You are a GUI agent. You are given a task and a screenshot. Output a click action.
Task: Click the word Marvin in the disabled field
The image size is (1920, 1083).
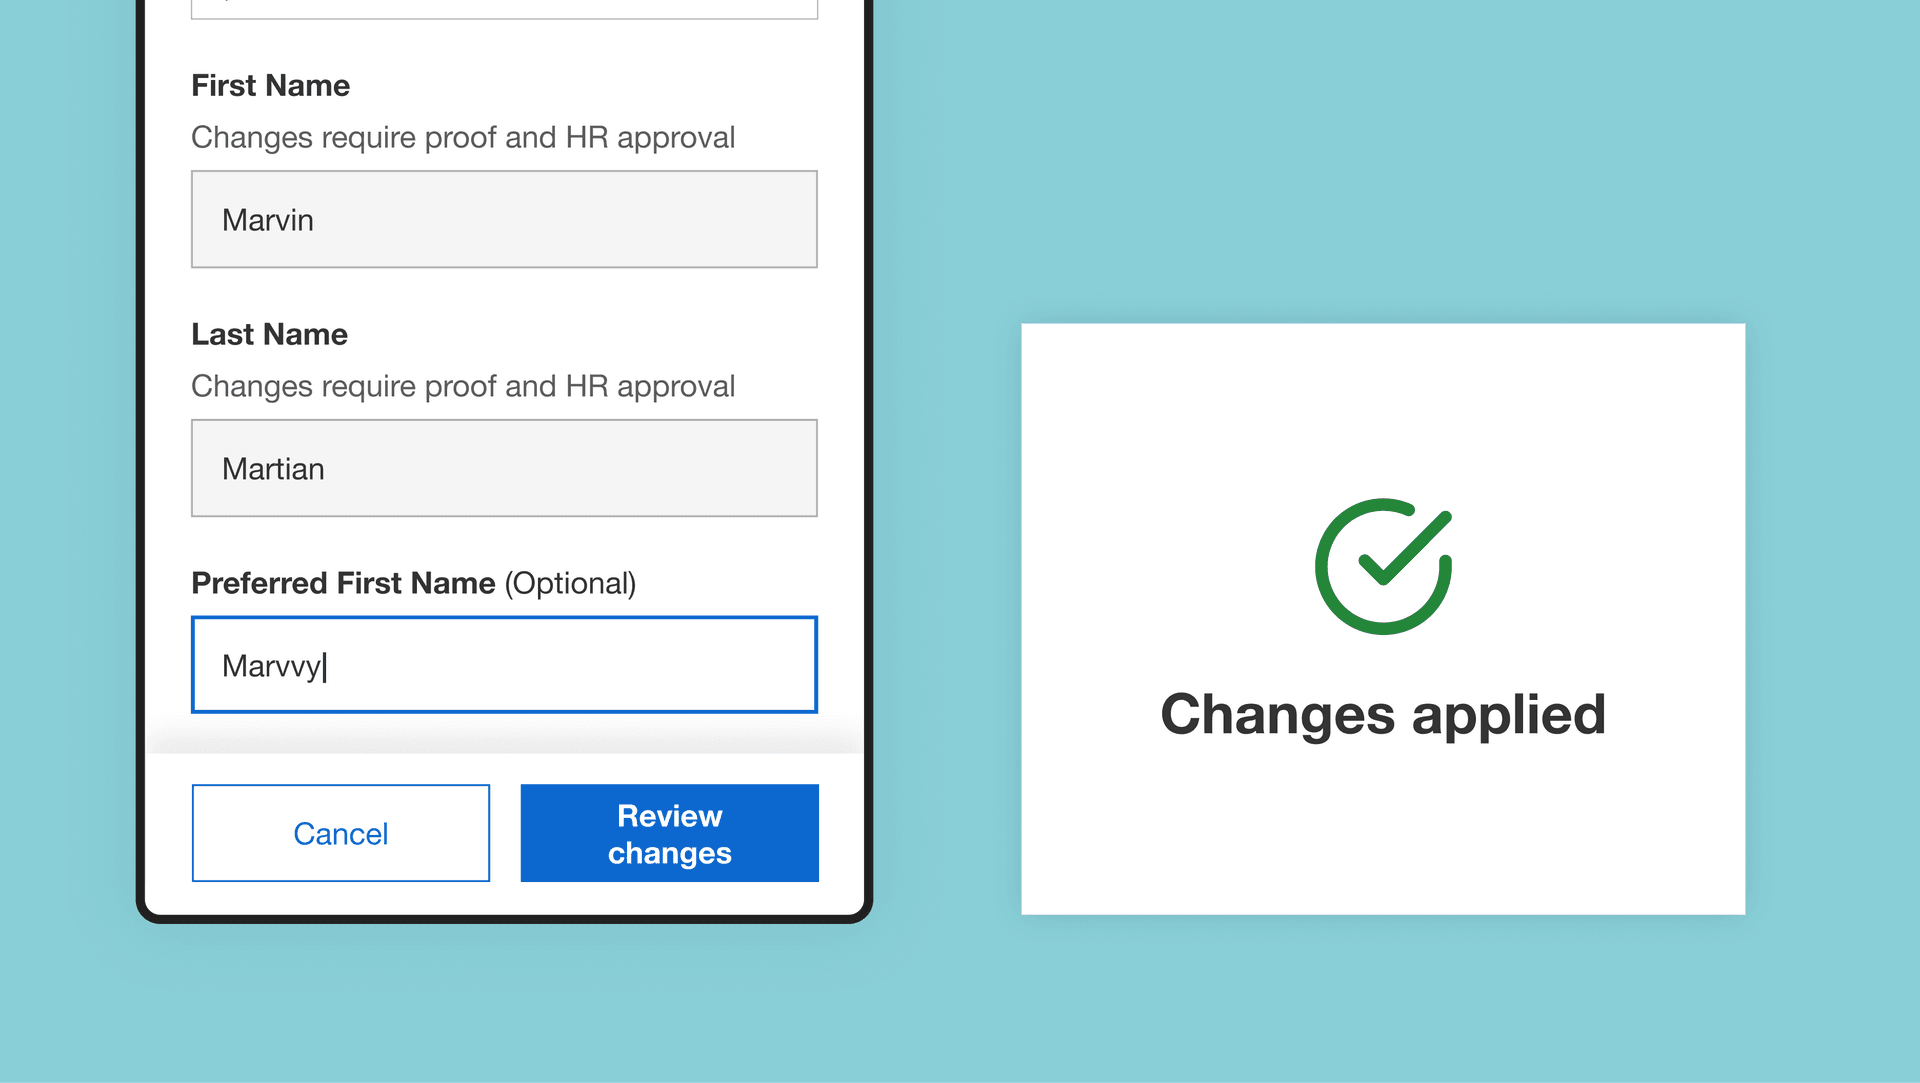pyautogui.click(x=267, y=220)
